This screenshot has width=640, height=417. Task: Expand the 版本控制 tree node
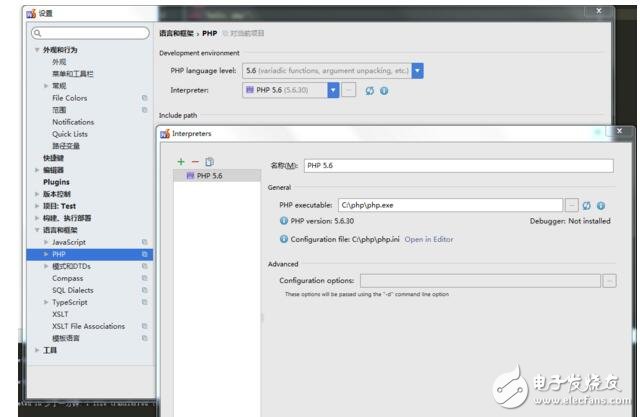point(37,194)
